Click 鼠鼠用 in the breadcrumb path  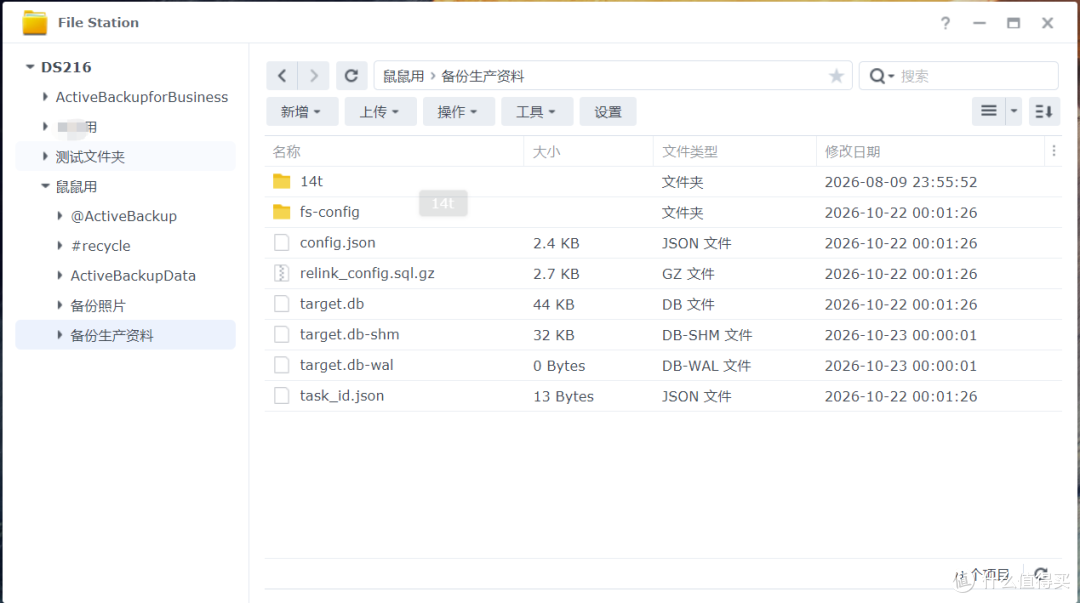(404, 76)
